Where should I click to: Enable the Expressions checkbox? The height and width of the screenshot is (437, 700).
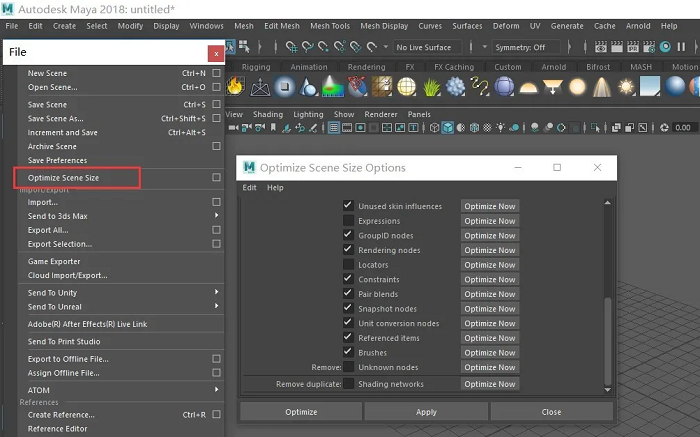click(x=348, y=221)
